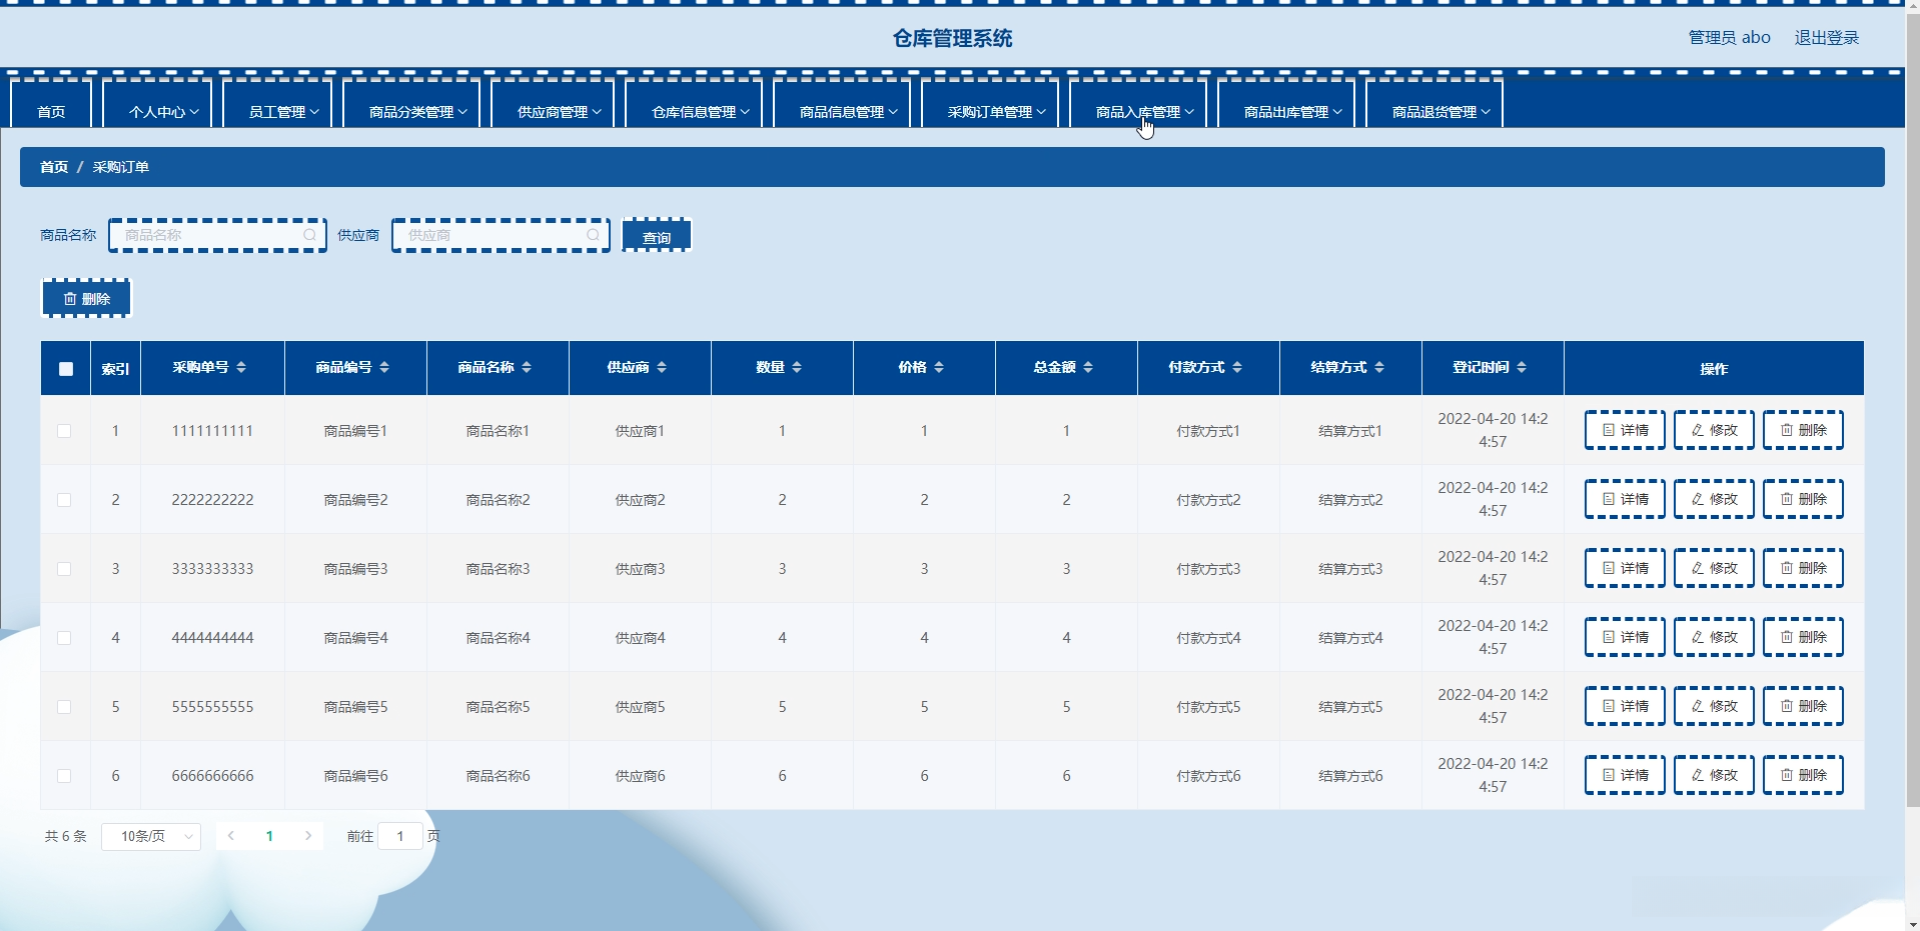Viewport: 1920px width, 931px height.
Task: Click 修改 for order 6666666666
Action: tap(1714, 775)
